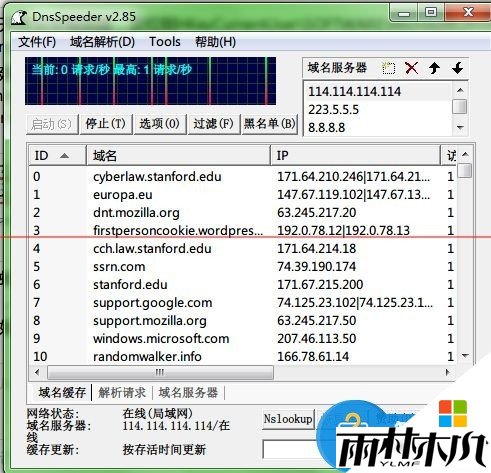
Task: Click the 停止(T) button
Action: (x=105, y=124)
